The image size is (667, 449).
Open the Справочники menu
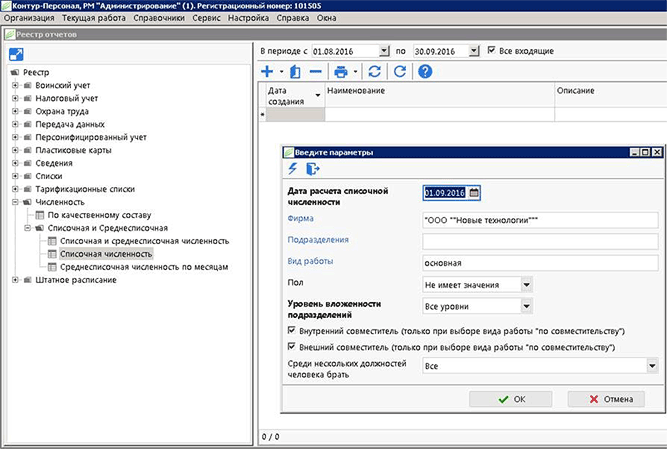[159, 18]
